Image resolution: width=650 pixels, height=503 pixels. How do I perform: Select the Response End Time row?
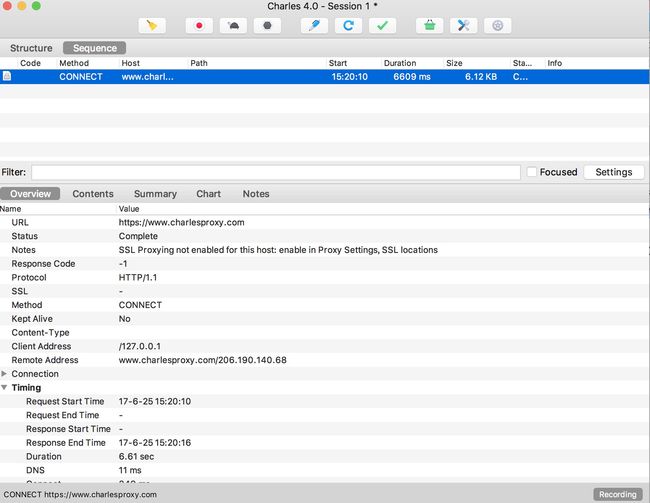click(325, 442)
